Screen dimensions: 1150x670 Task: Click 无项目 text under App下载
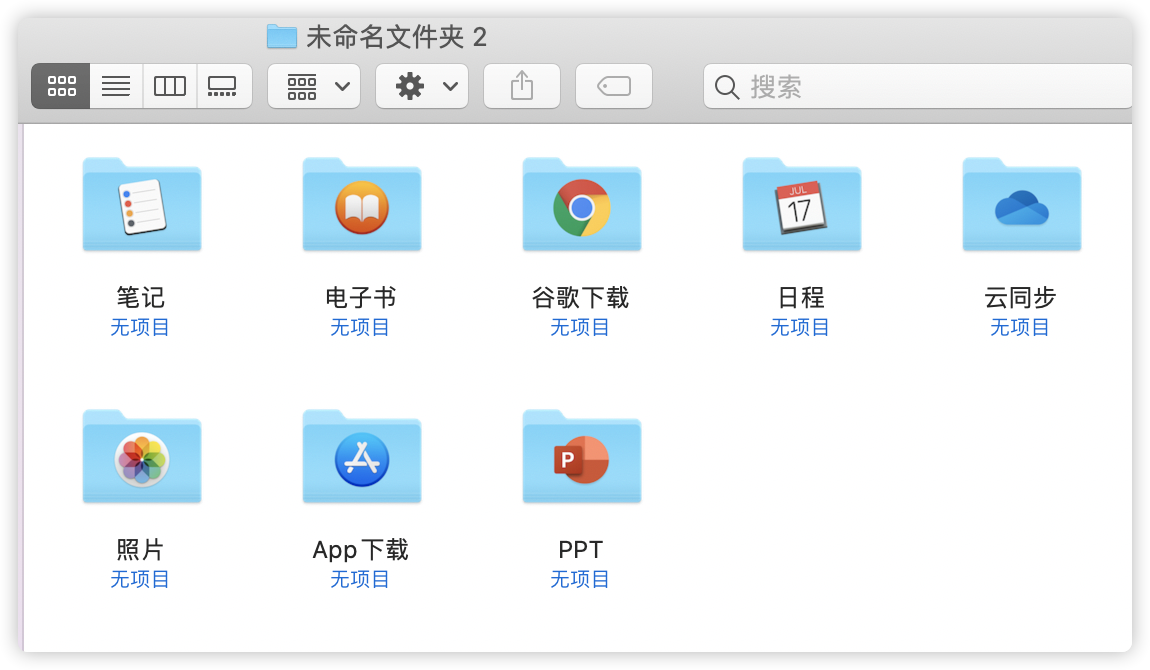click(x=360, y=580)
